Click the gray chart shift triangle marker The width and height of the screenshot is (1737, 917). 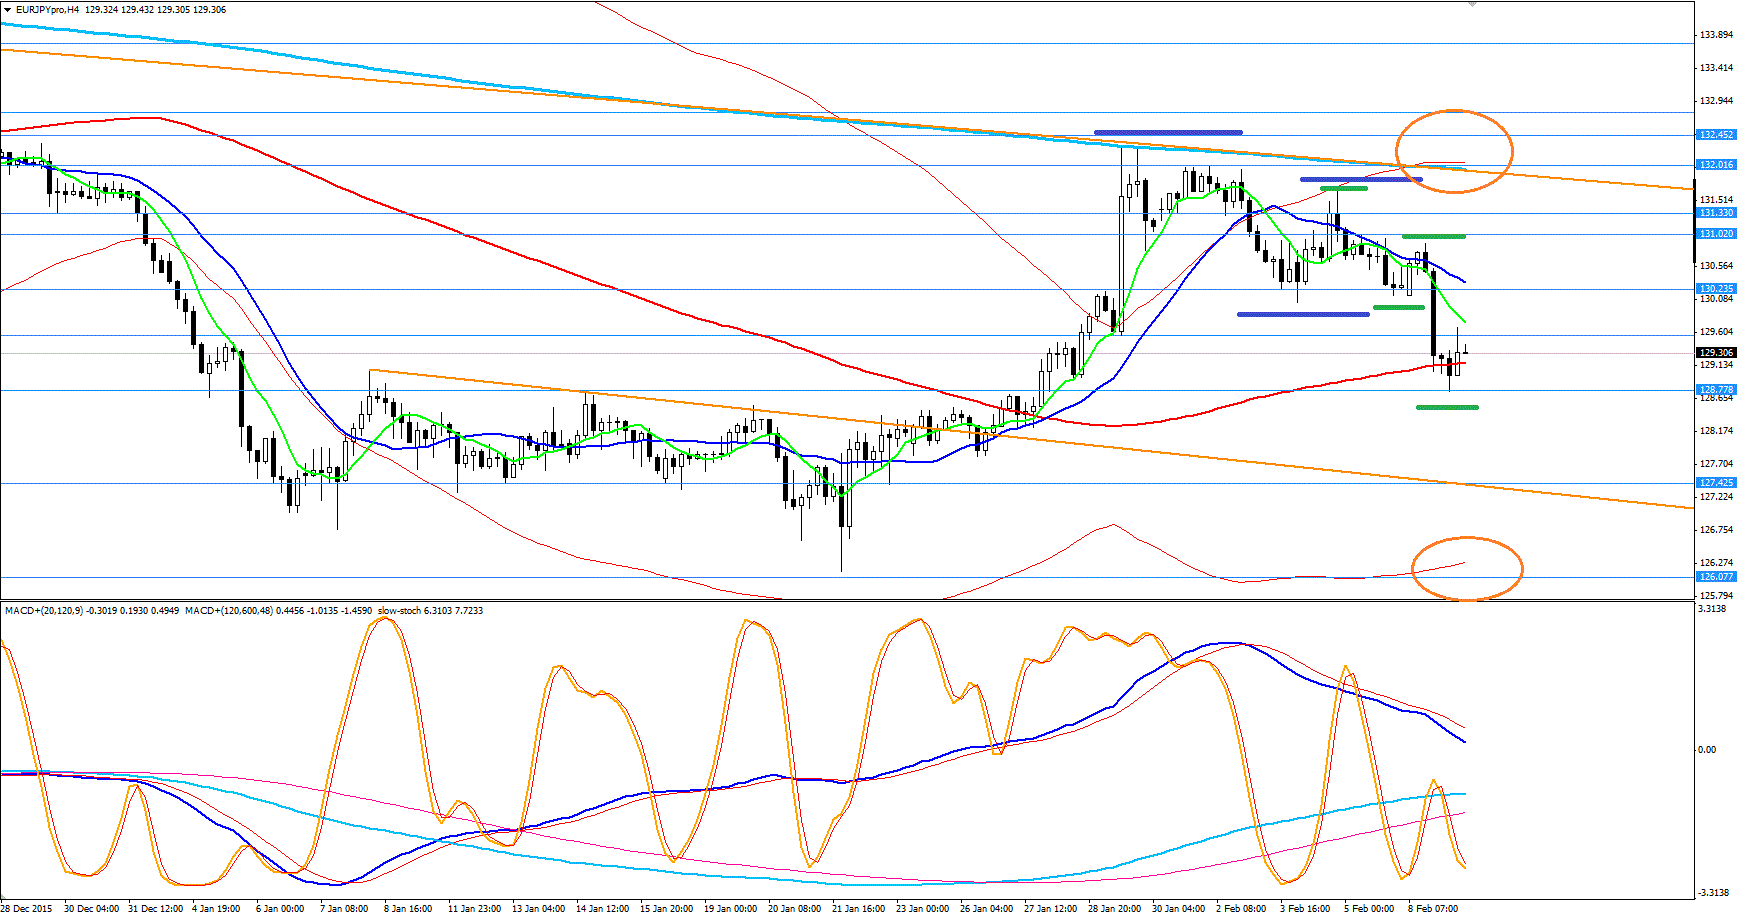1472,4
